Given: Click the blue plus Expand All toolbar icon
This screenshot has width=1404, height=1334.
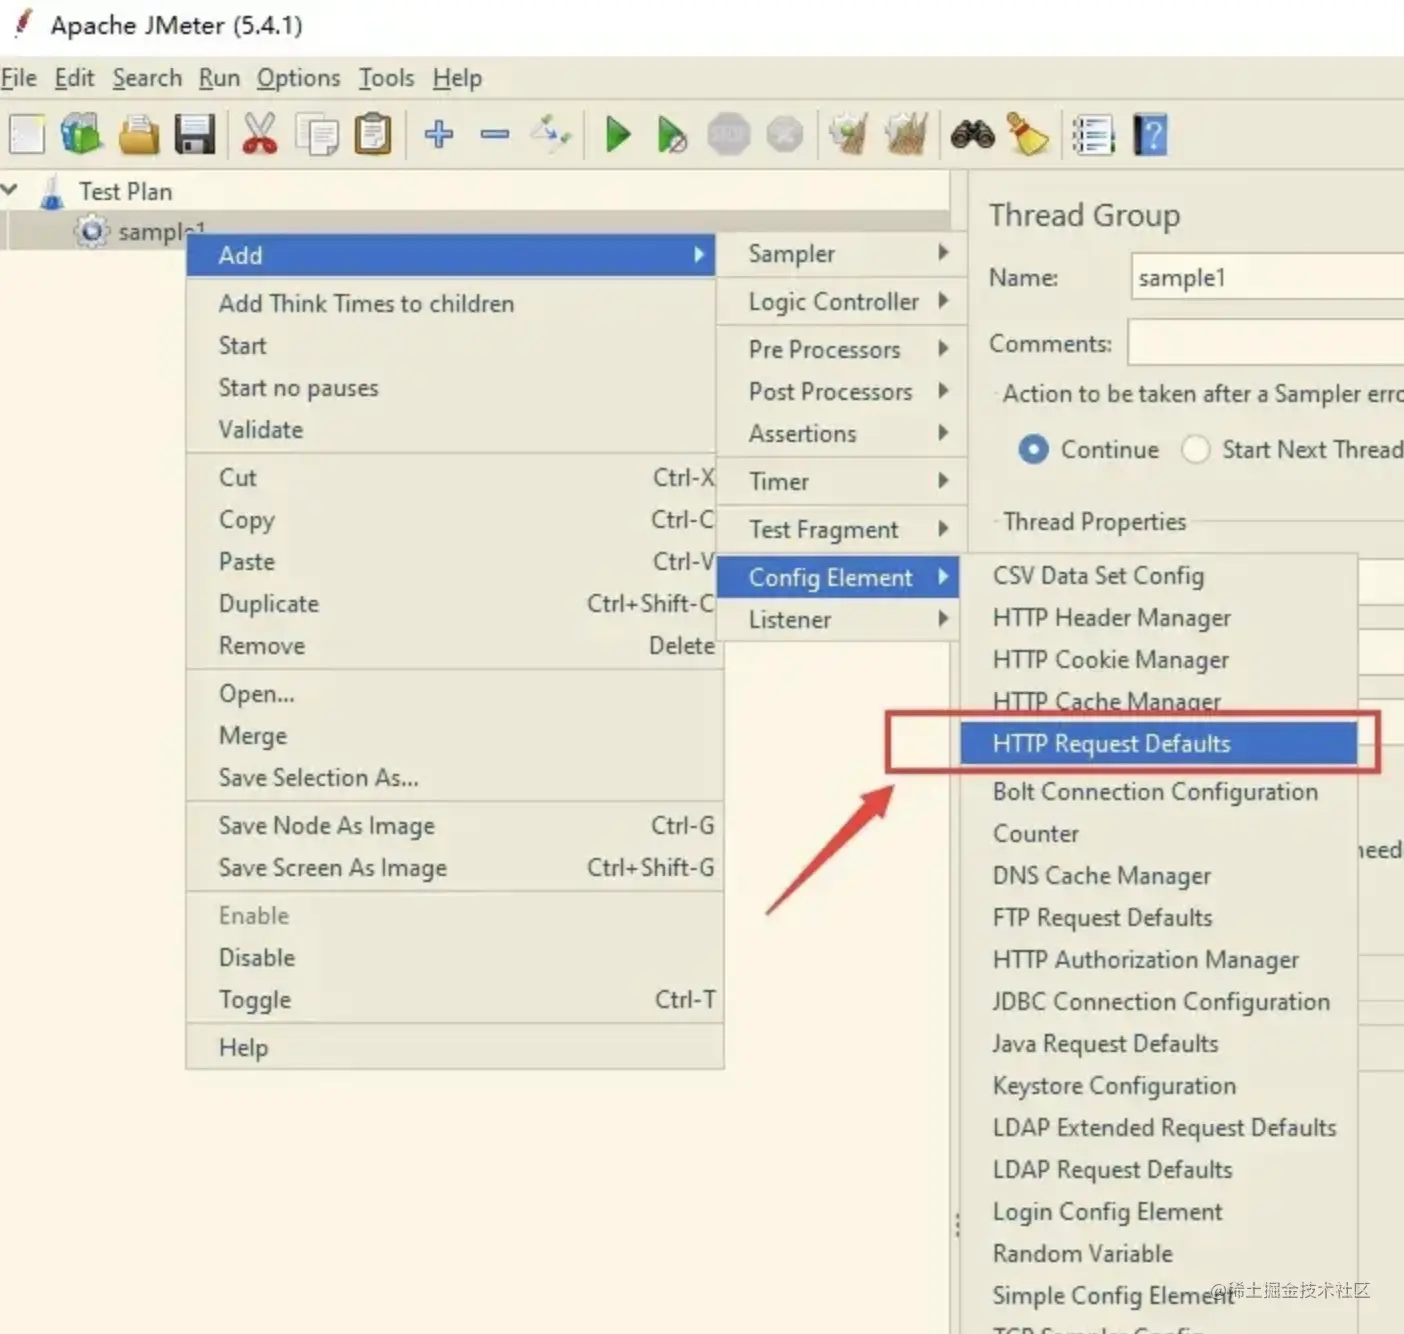Looking at the screenshot, I should tap(438, 133).
